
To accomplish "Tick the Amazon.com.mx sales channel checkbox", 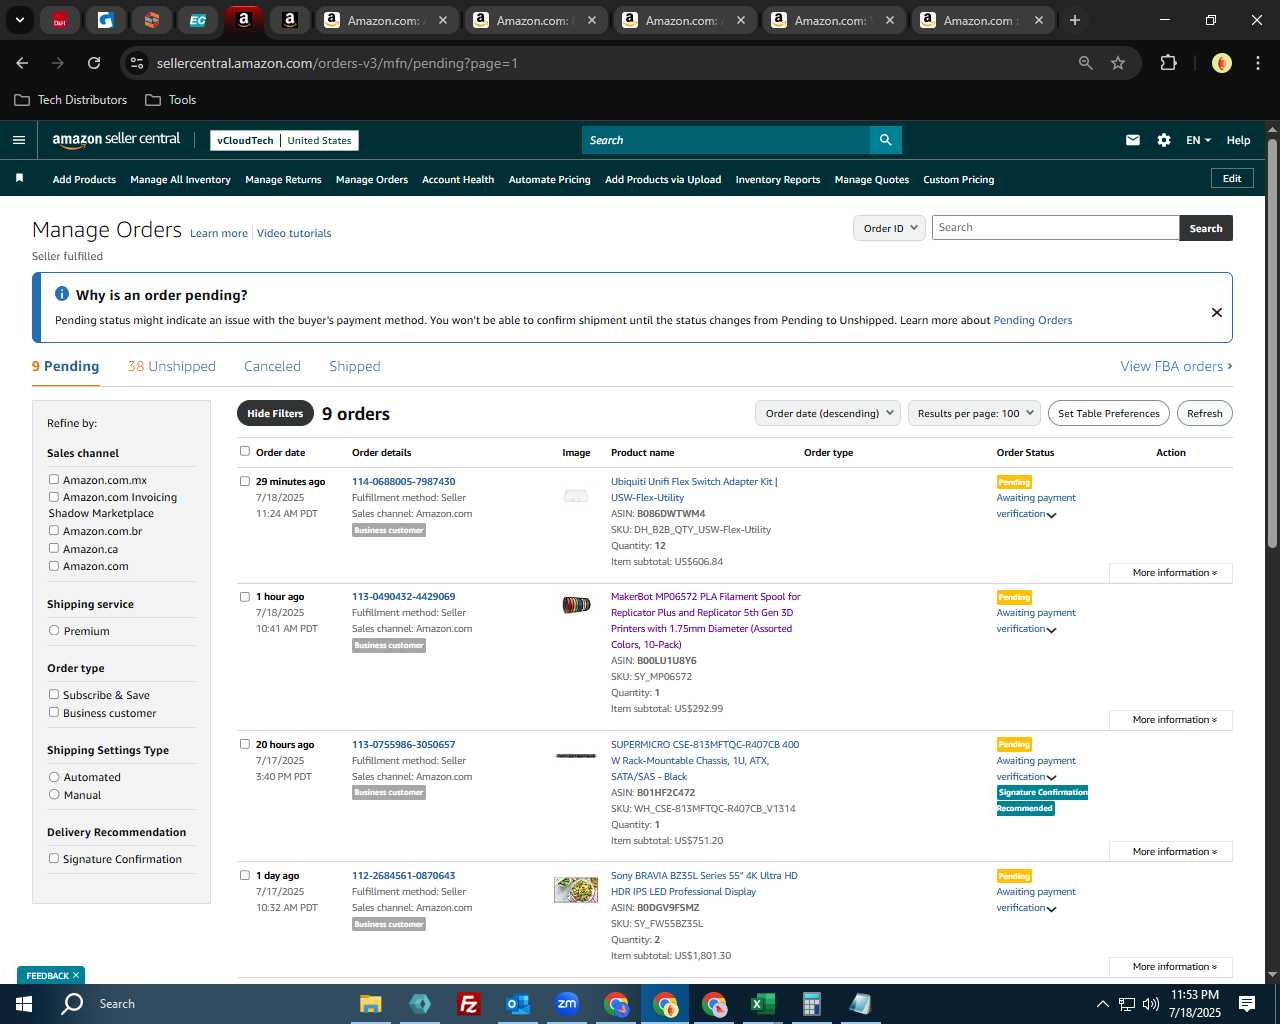I will click(54, 480).
